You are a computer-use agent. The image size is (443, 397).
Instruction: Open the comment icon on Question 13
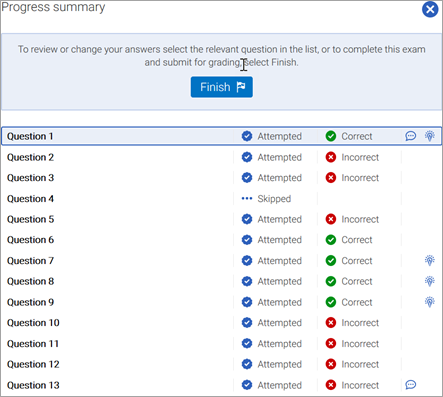pos(411,385)
